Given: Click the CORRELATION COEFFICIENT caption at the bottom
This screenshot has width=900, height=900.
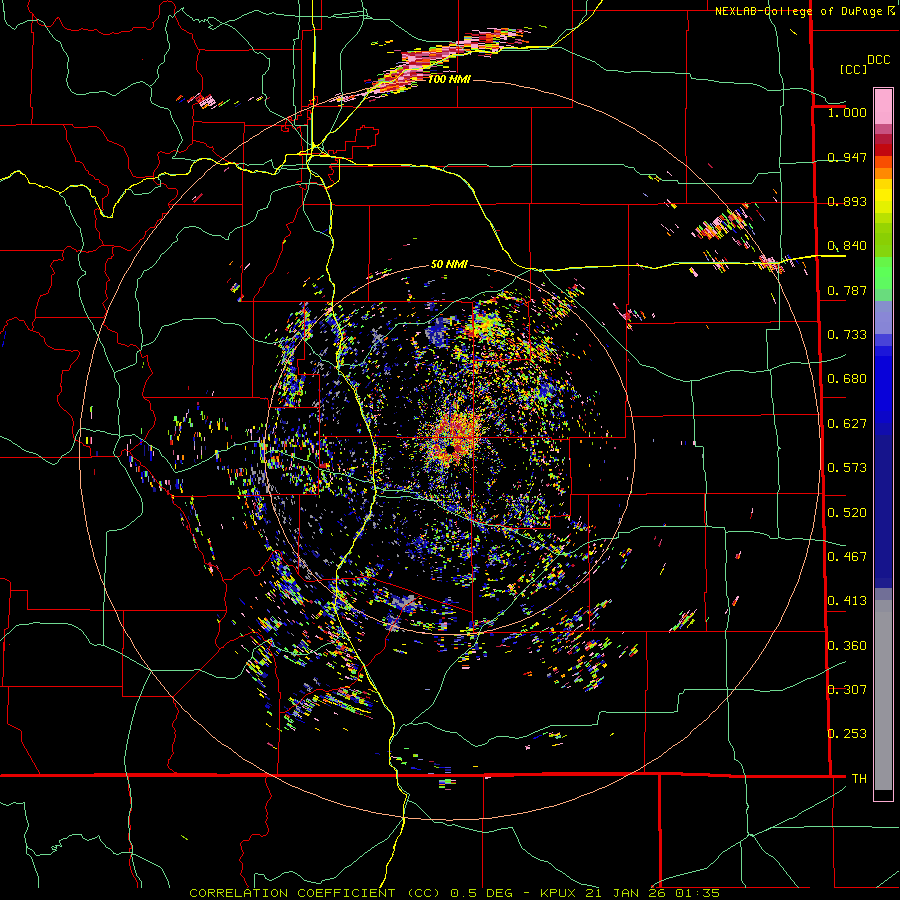Looking at the screenshot, I should click(x=454, y=893).
